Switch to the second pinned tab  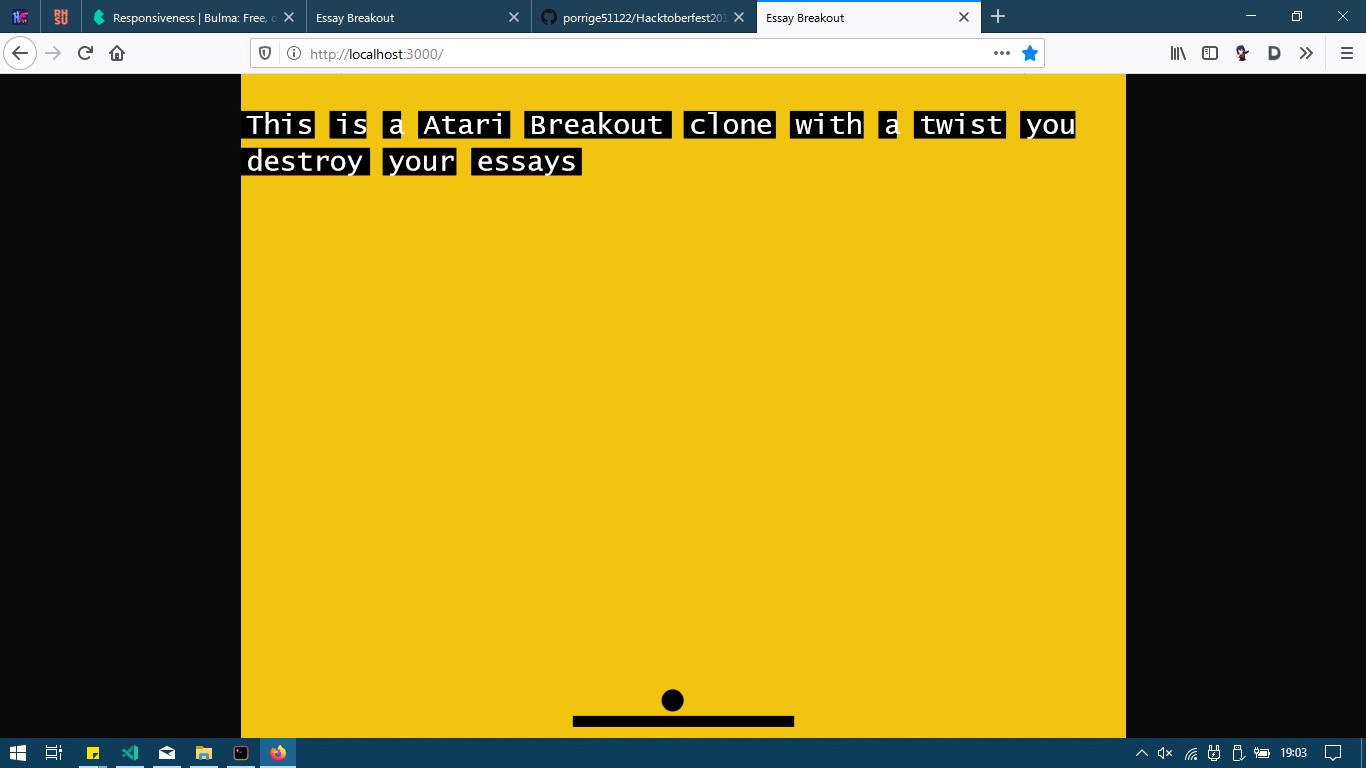[61, 17]
